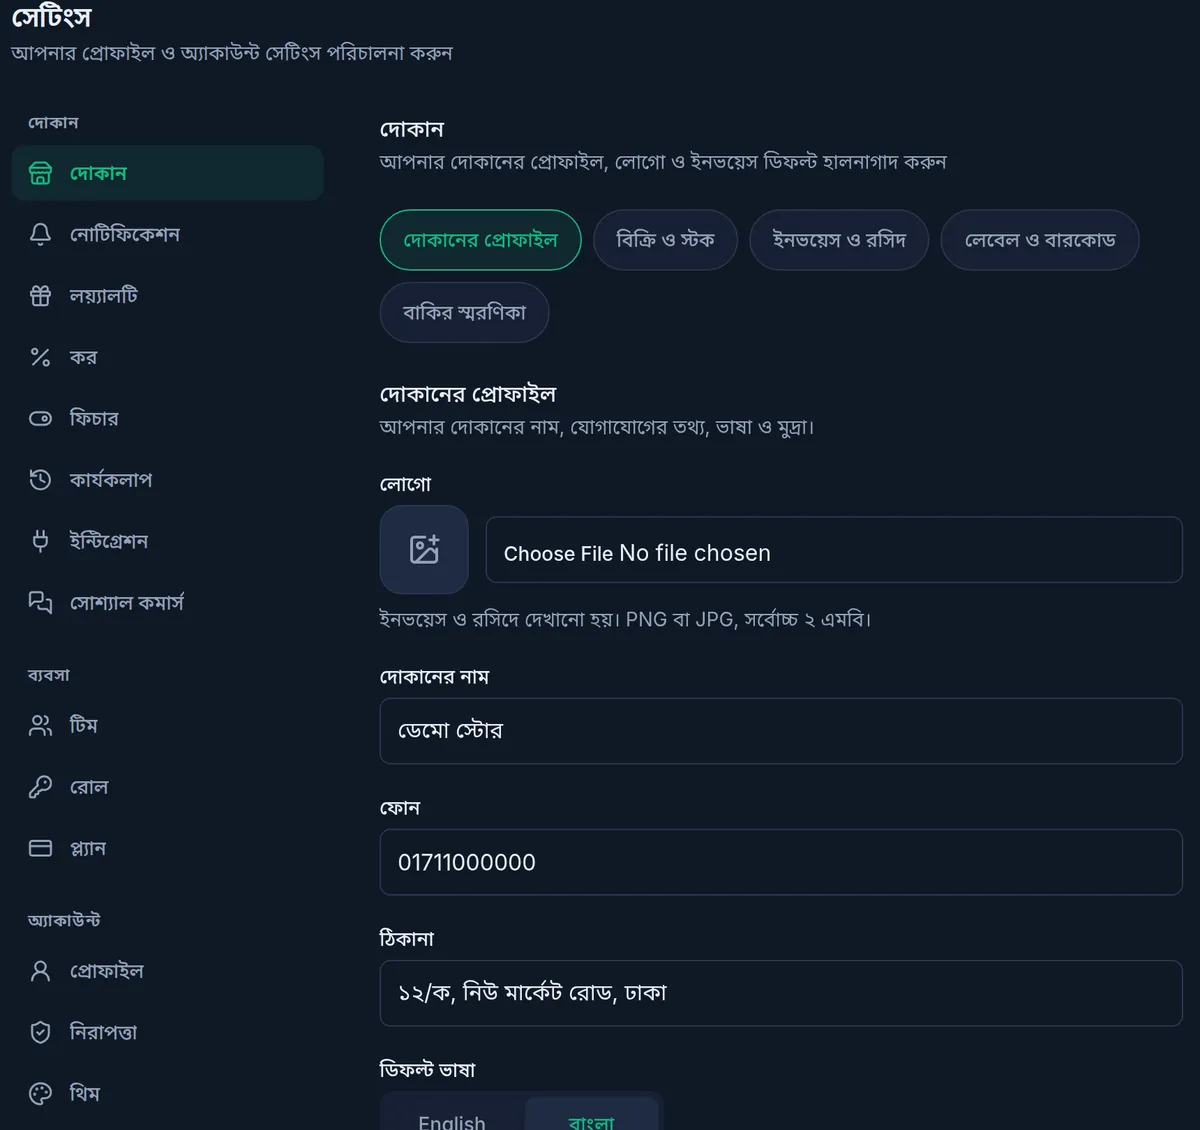The width and height of the screenshot is (1200, 1130).
Task: Open the দোকানের প্রোফাইল tab
Action: point(480,240)
